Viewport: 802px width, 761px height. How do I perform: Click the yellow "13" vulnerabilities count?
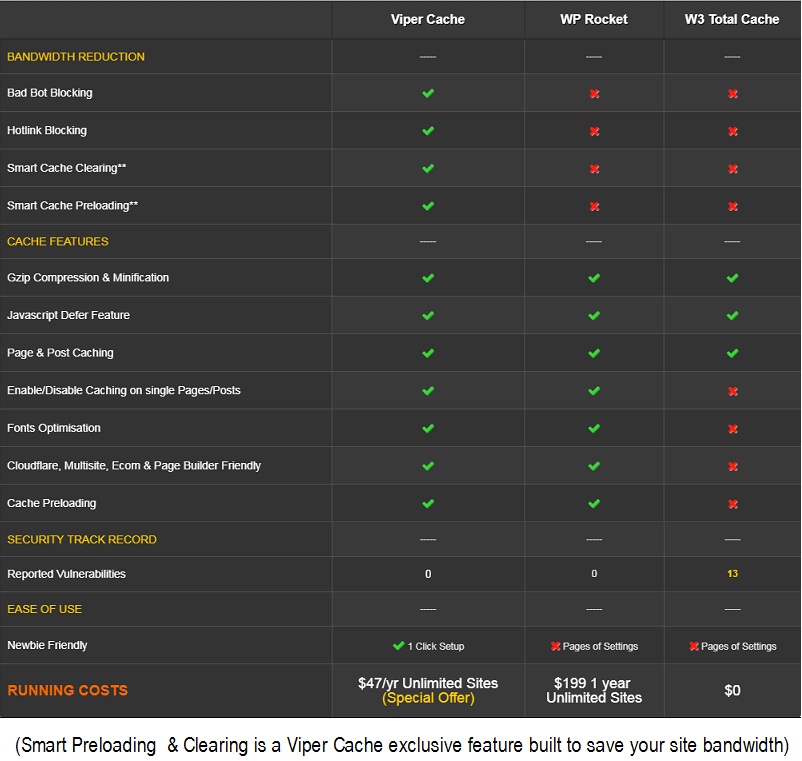pos(732,574)
